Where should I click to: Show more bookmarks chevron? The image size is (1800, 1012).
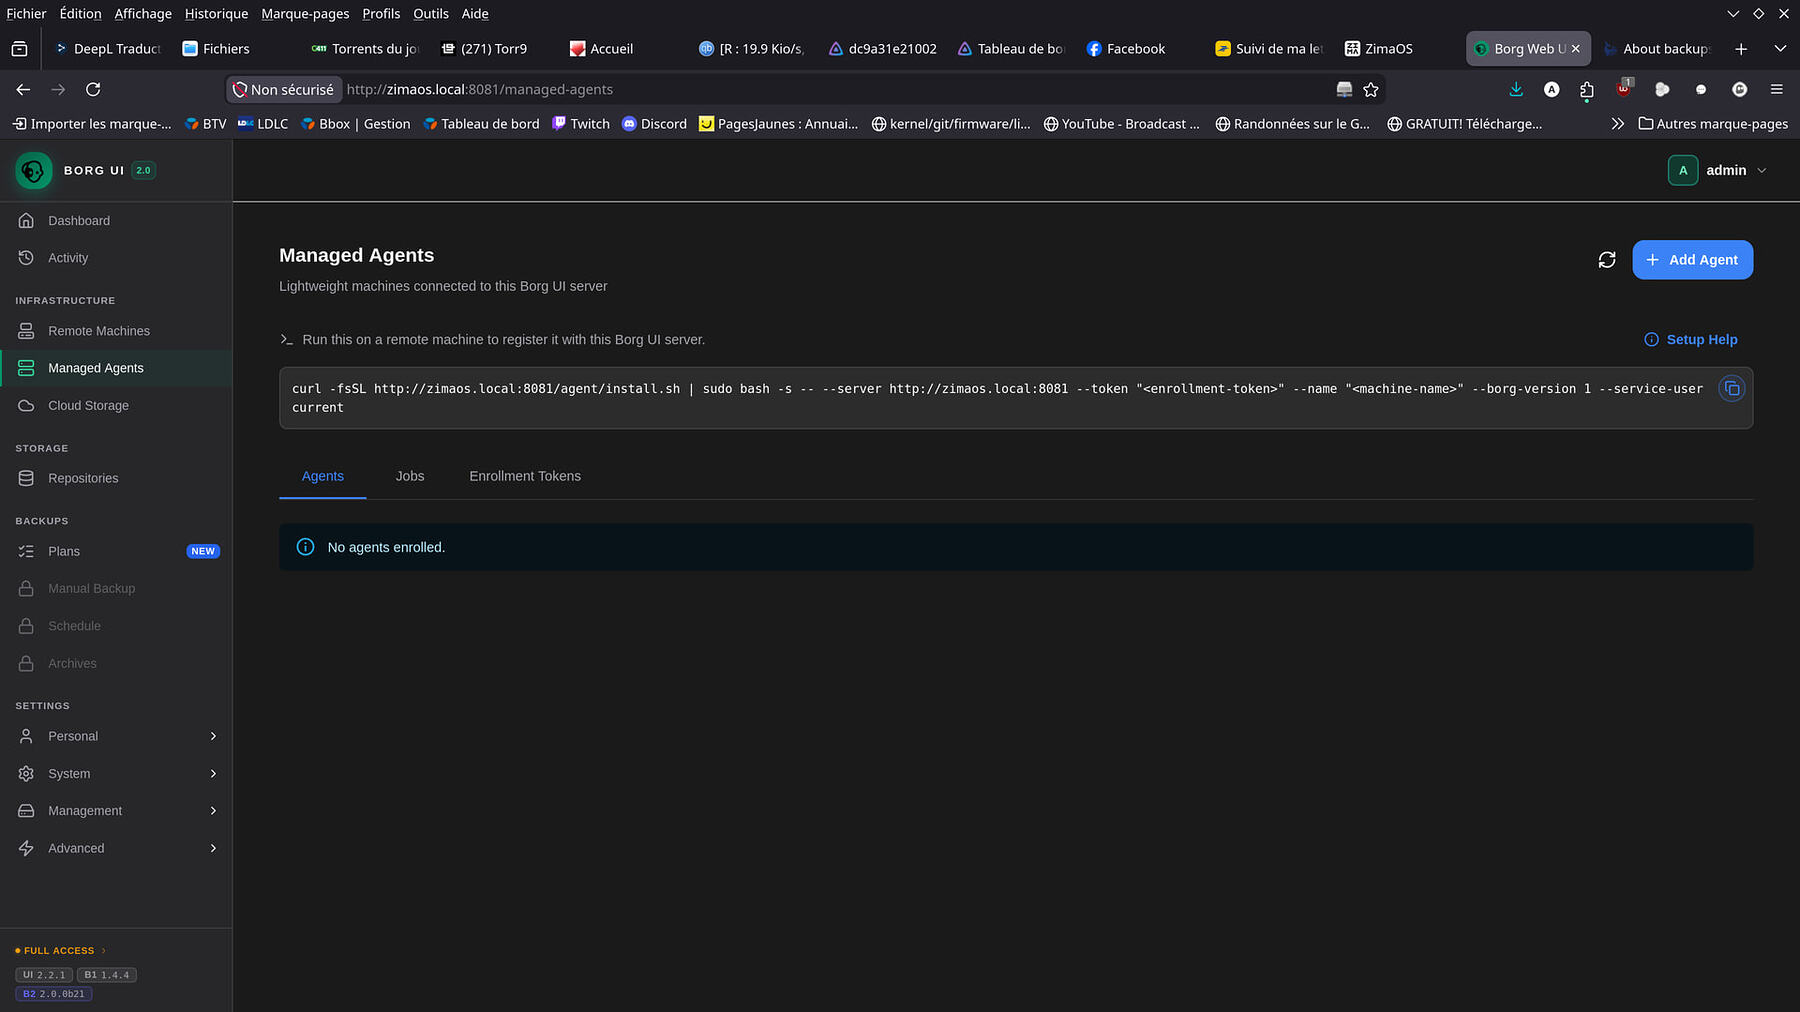pyautogui.click(x=1617, y=124)
